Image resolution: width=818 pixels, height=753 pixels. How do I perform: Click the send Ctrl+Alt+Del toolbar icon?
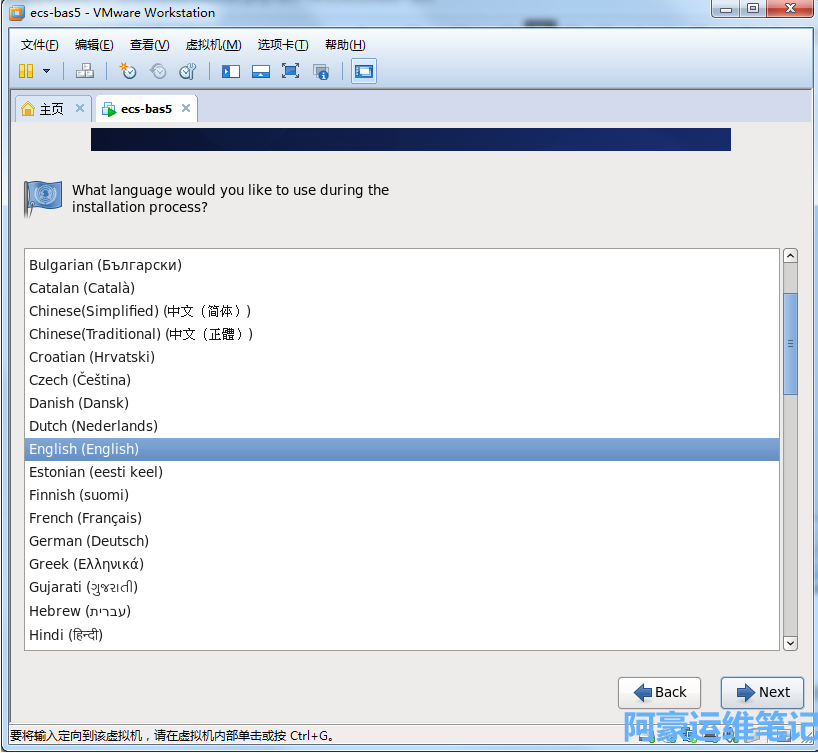[x=85, y=71]
